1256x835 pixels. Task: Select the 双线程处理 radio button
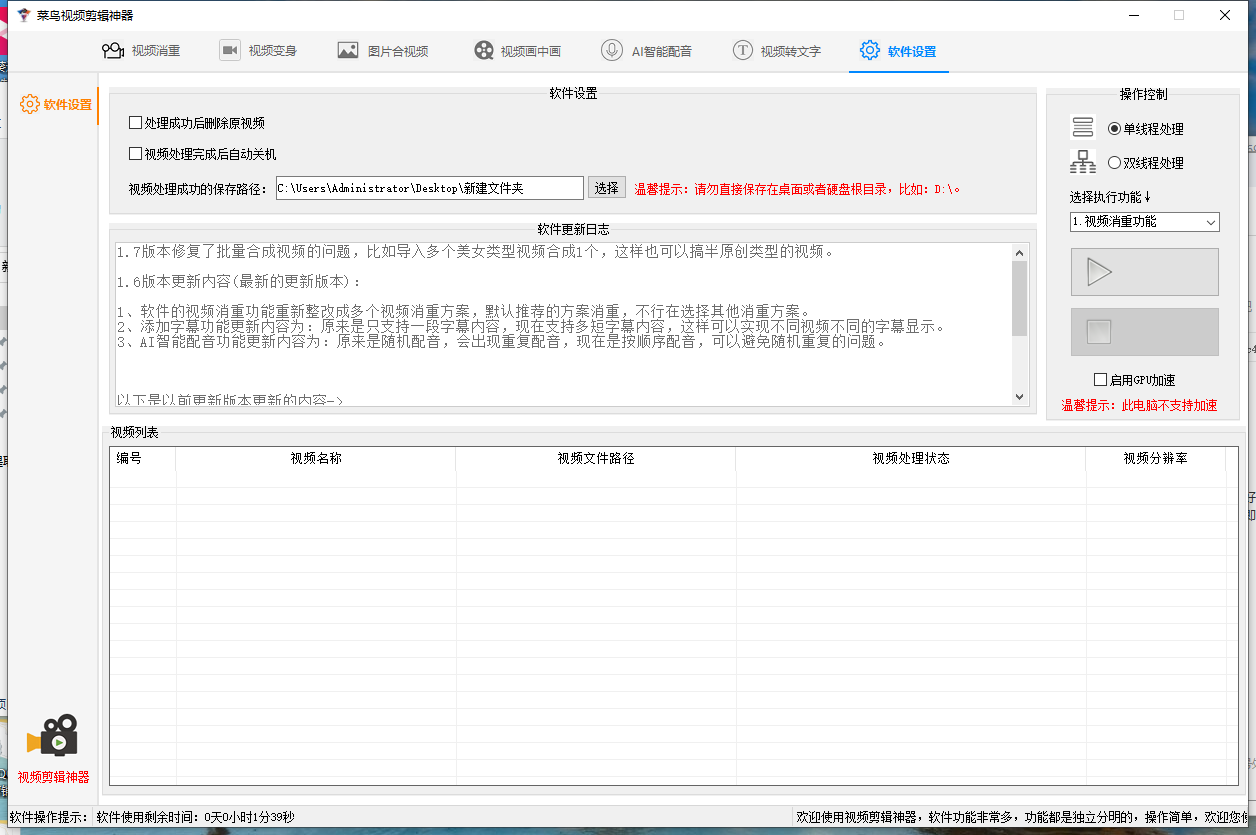tap(1115, 163)
